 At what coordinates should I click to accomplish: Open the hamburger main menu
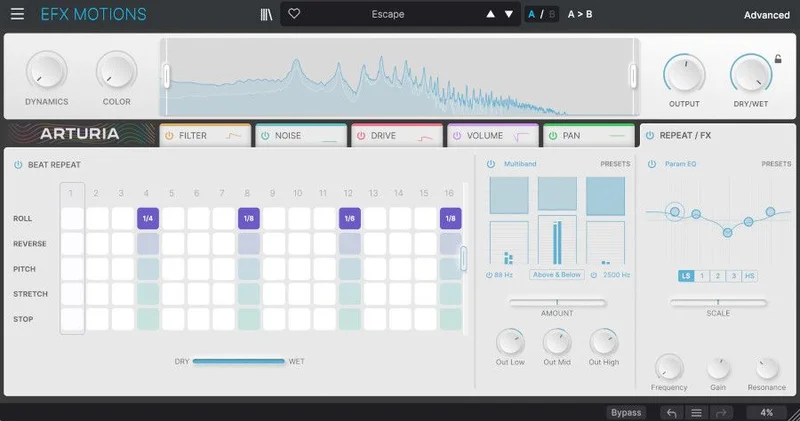pos(17,14)
